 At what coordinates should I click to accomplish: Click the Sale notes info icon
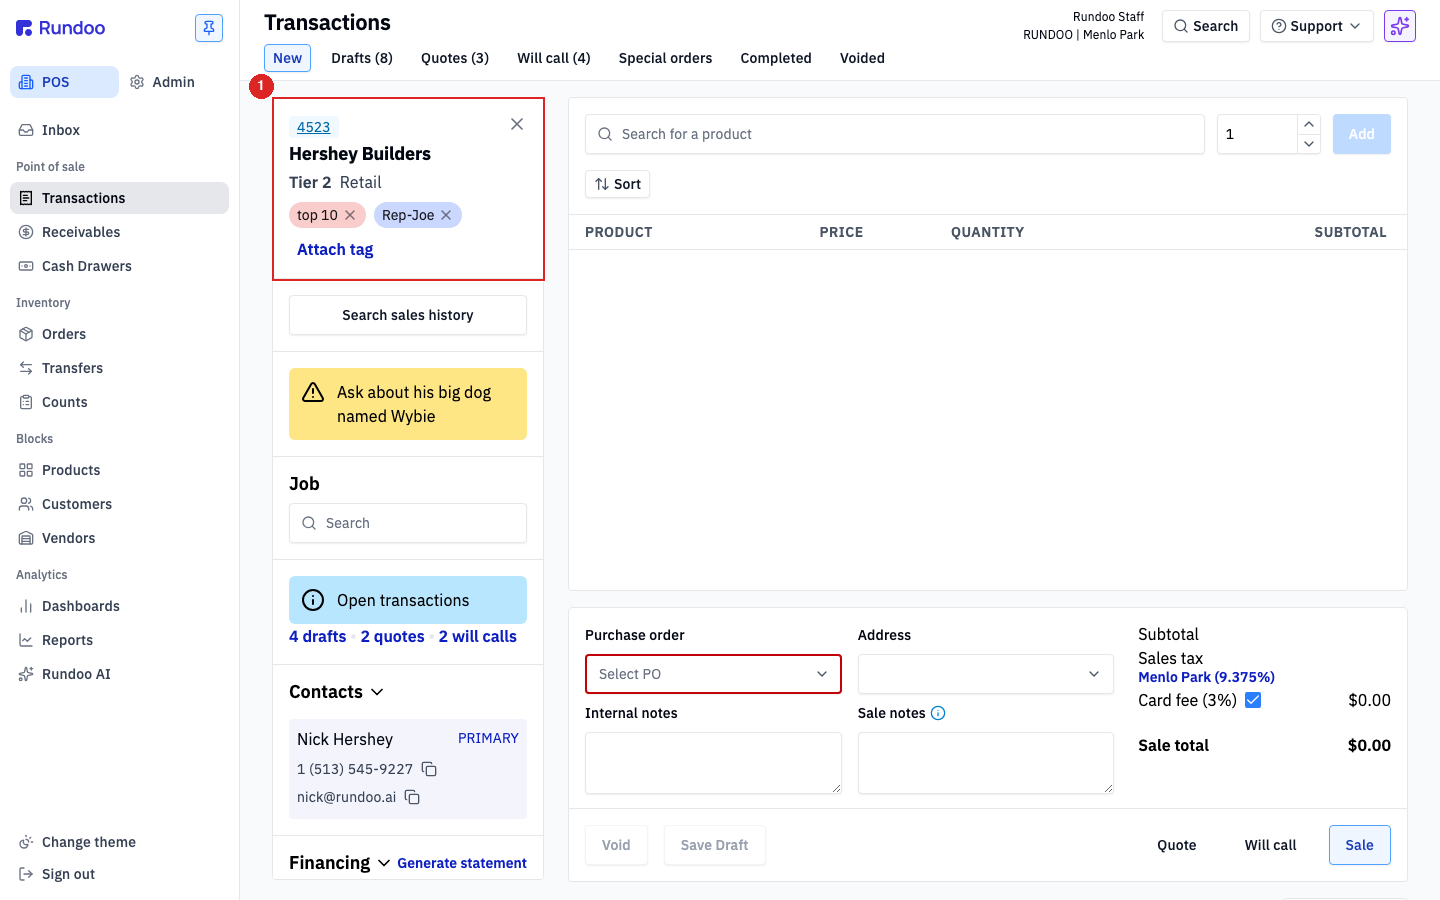[938, 713]
